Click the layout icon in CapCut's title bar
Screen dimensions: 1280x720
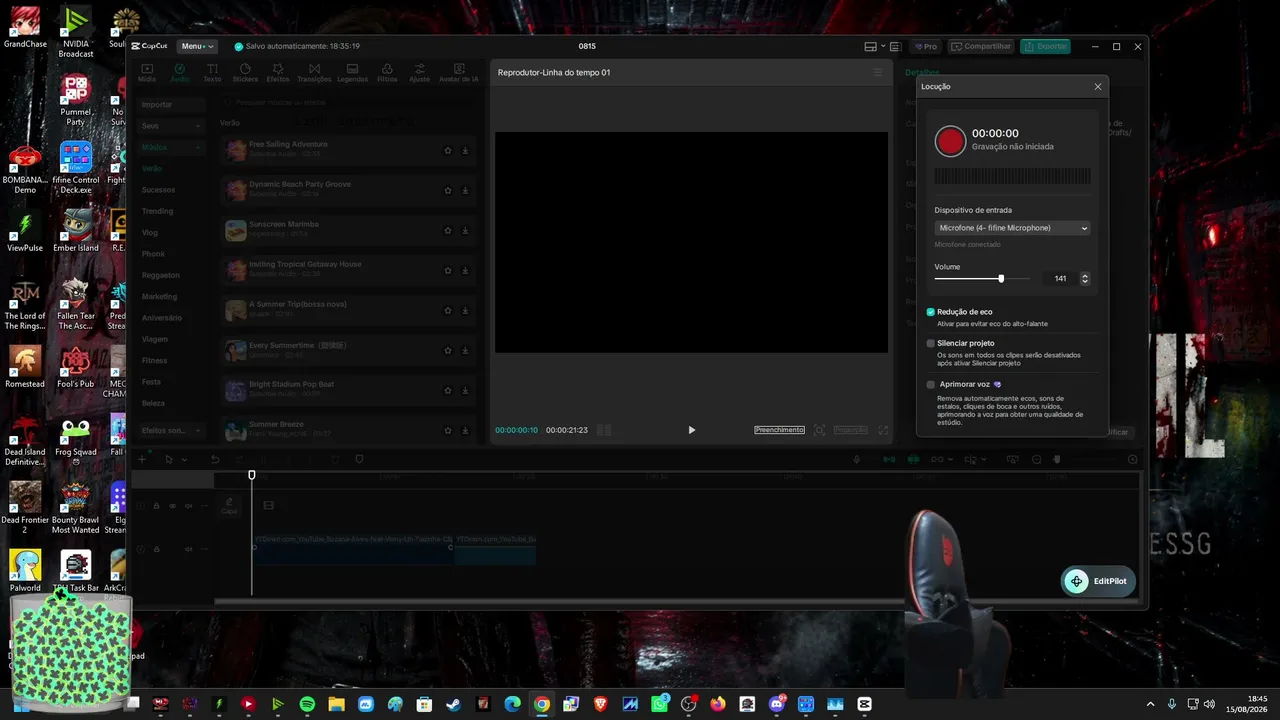click(870, 46)
